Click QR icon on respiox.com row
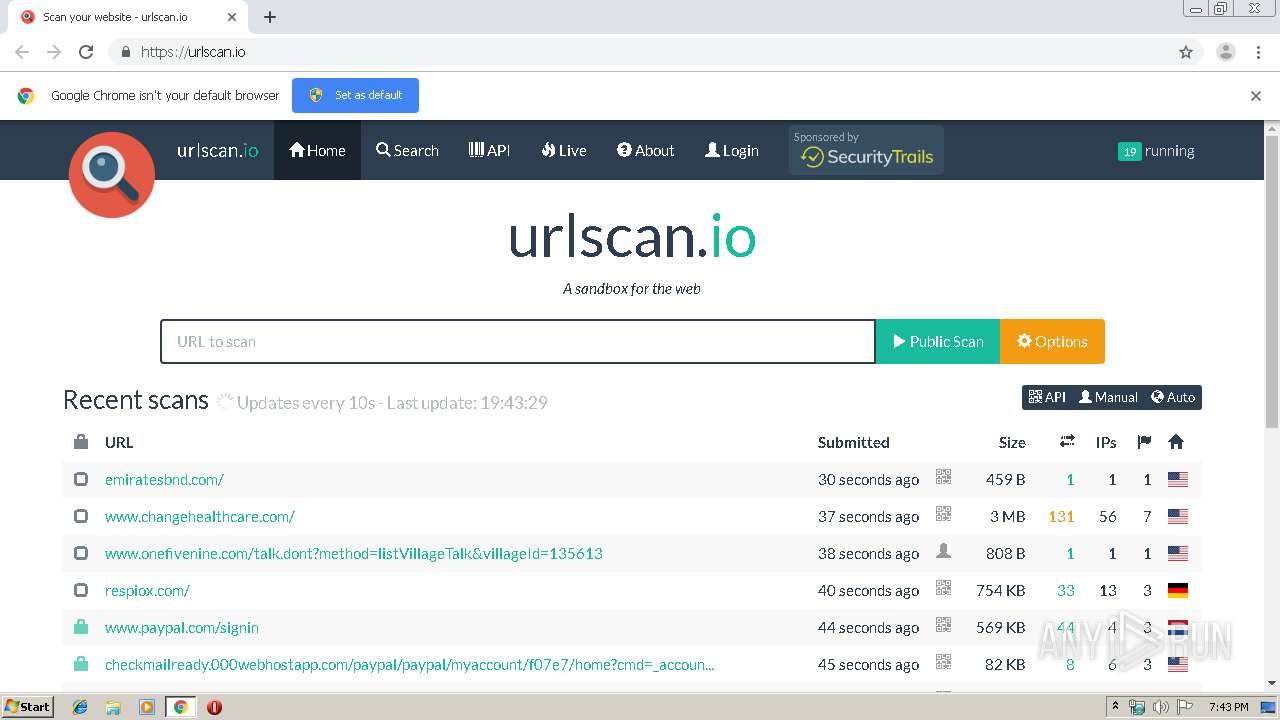Screen dimensions: 1280x720 coord(943,589)
